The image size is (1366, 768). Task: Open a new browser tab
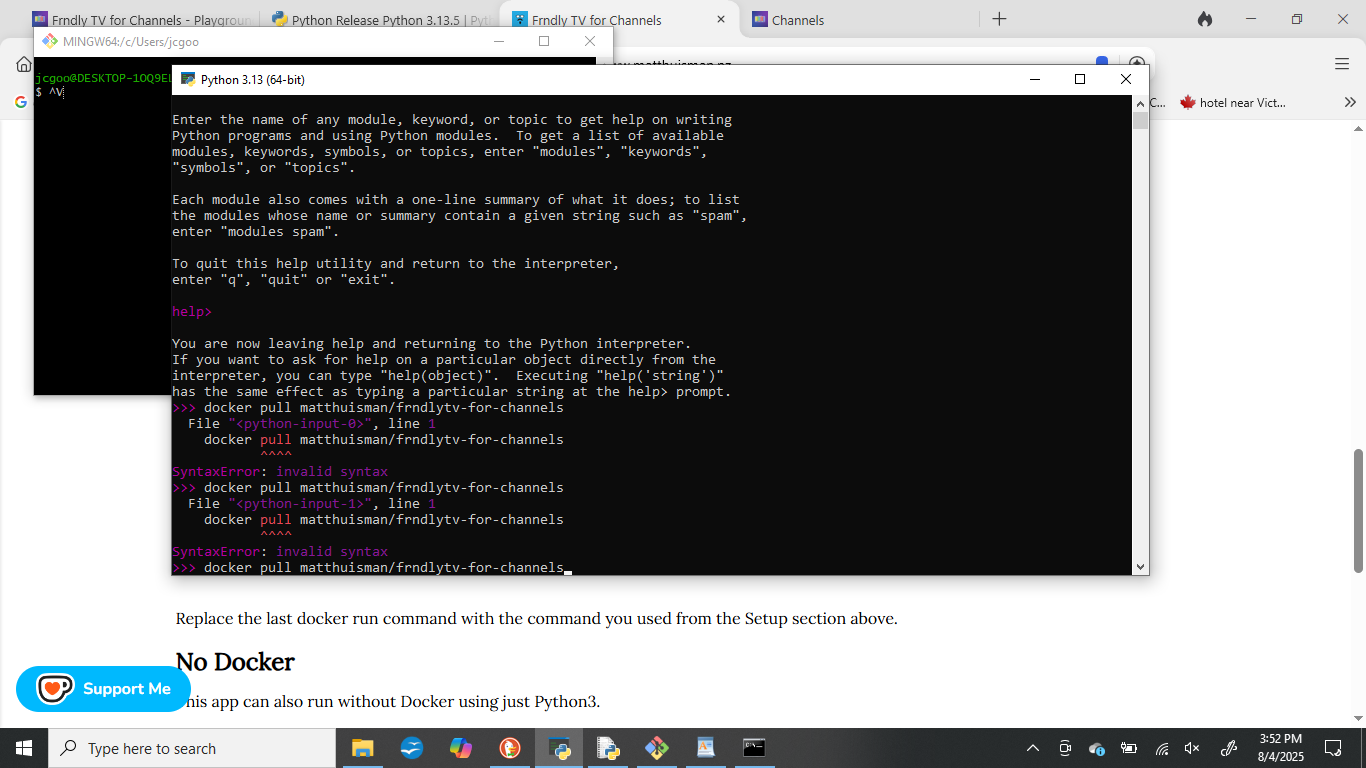click(999, 19)
